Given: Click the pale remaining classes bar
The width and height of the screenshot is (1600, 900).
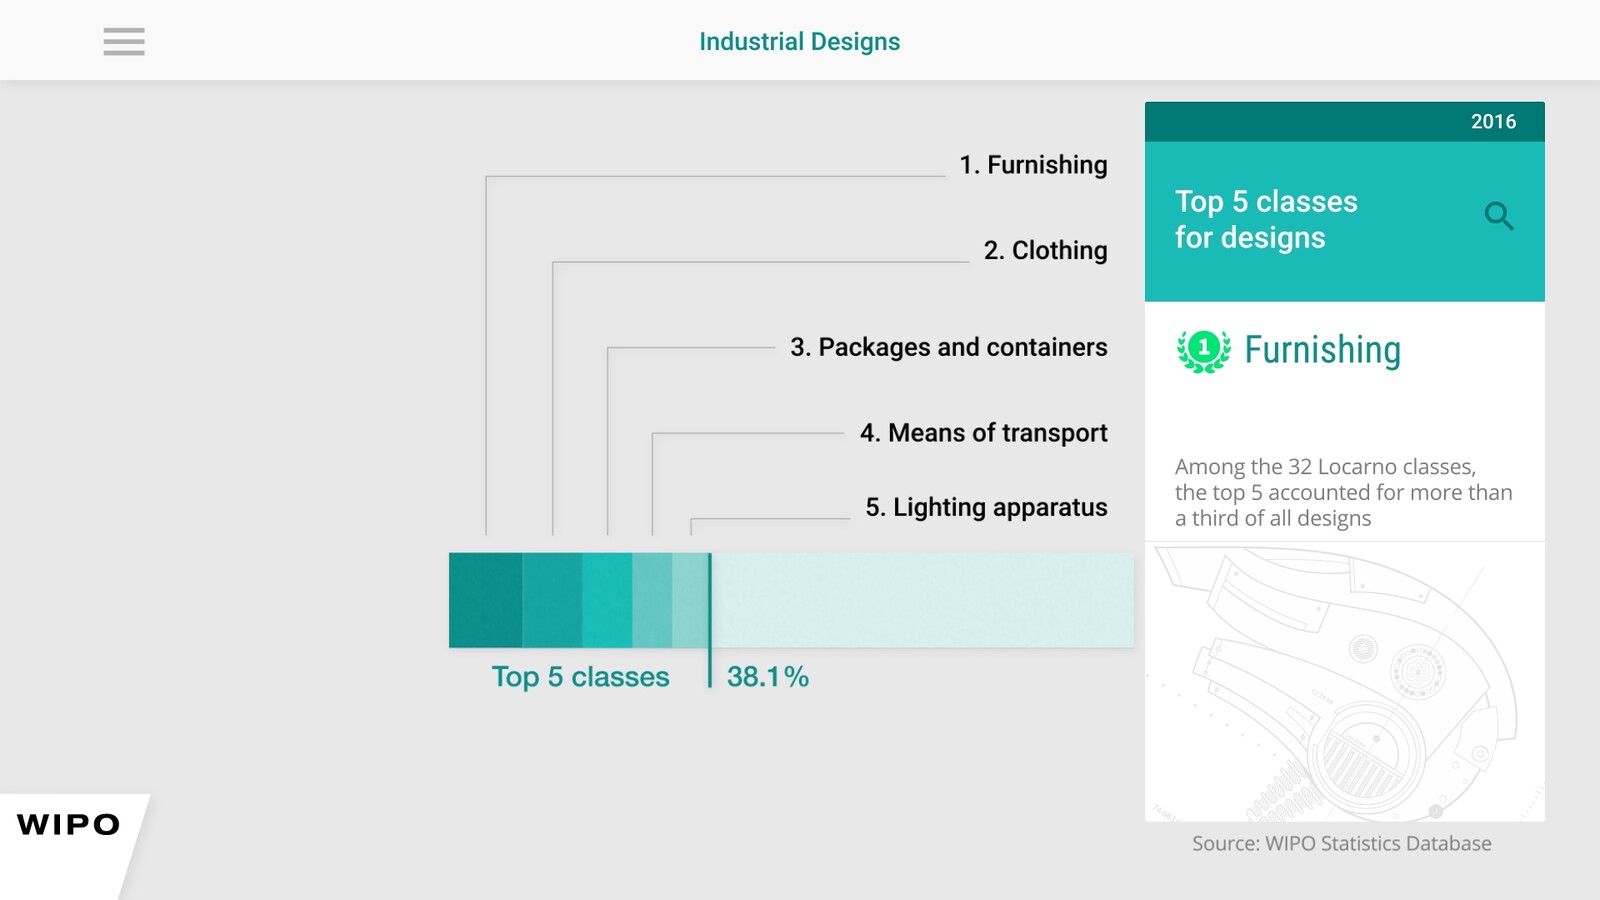Looking at the screenshot, I should point(922,600).
